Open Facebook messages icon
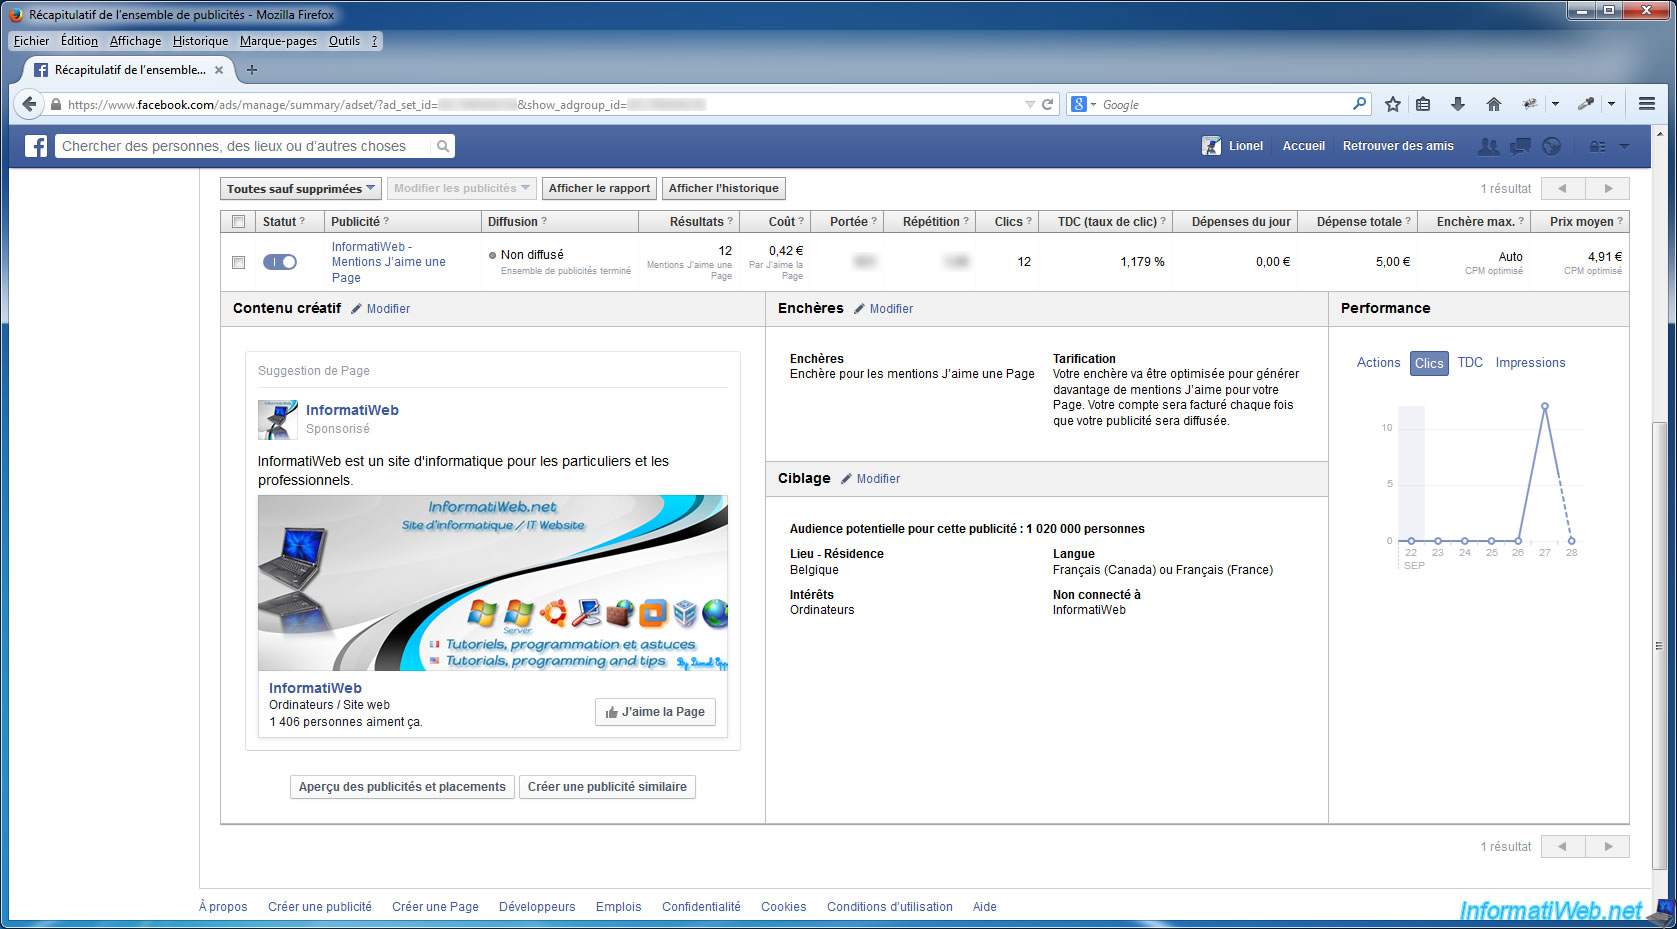This screenshot has width=1677, height=929. point(1520,146)
